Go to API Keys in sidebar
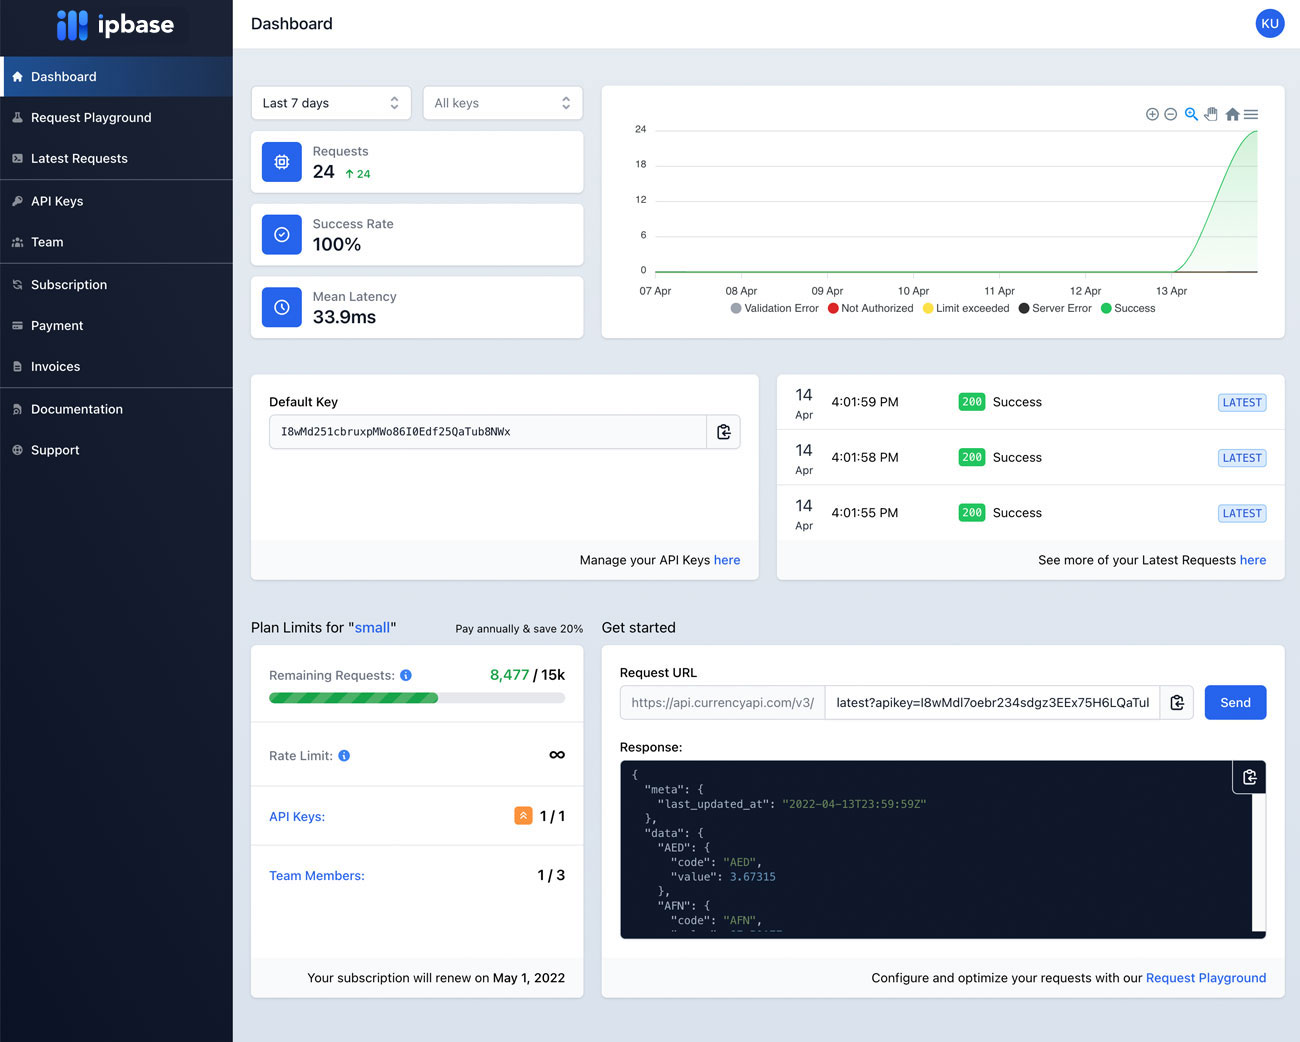 pyautogui.click(x=57, y=201)
